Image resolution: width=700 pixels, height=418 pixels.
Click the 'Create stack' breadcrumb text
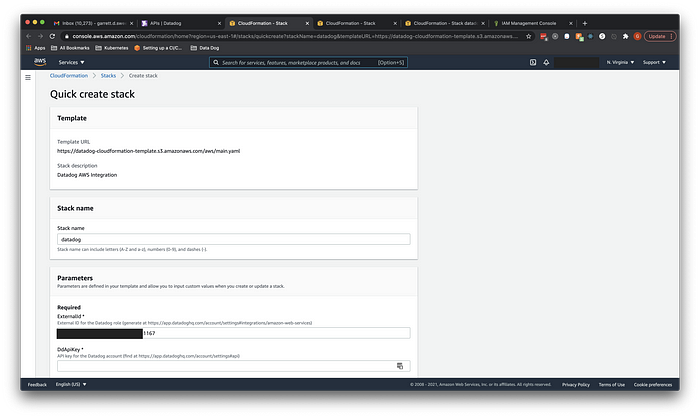(x=143, y=76)
